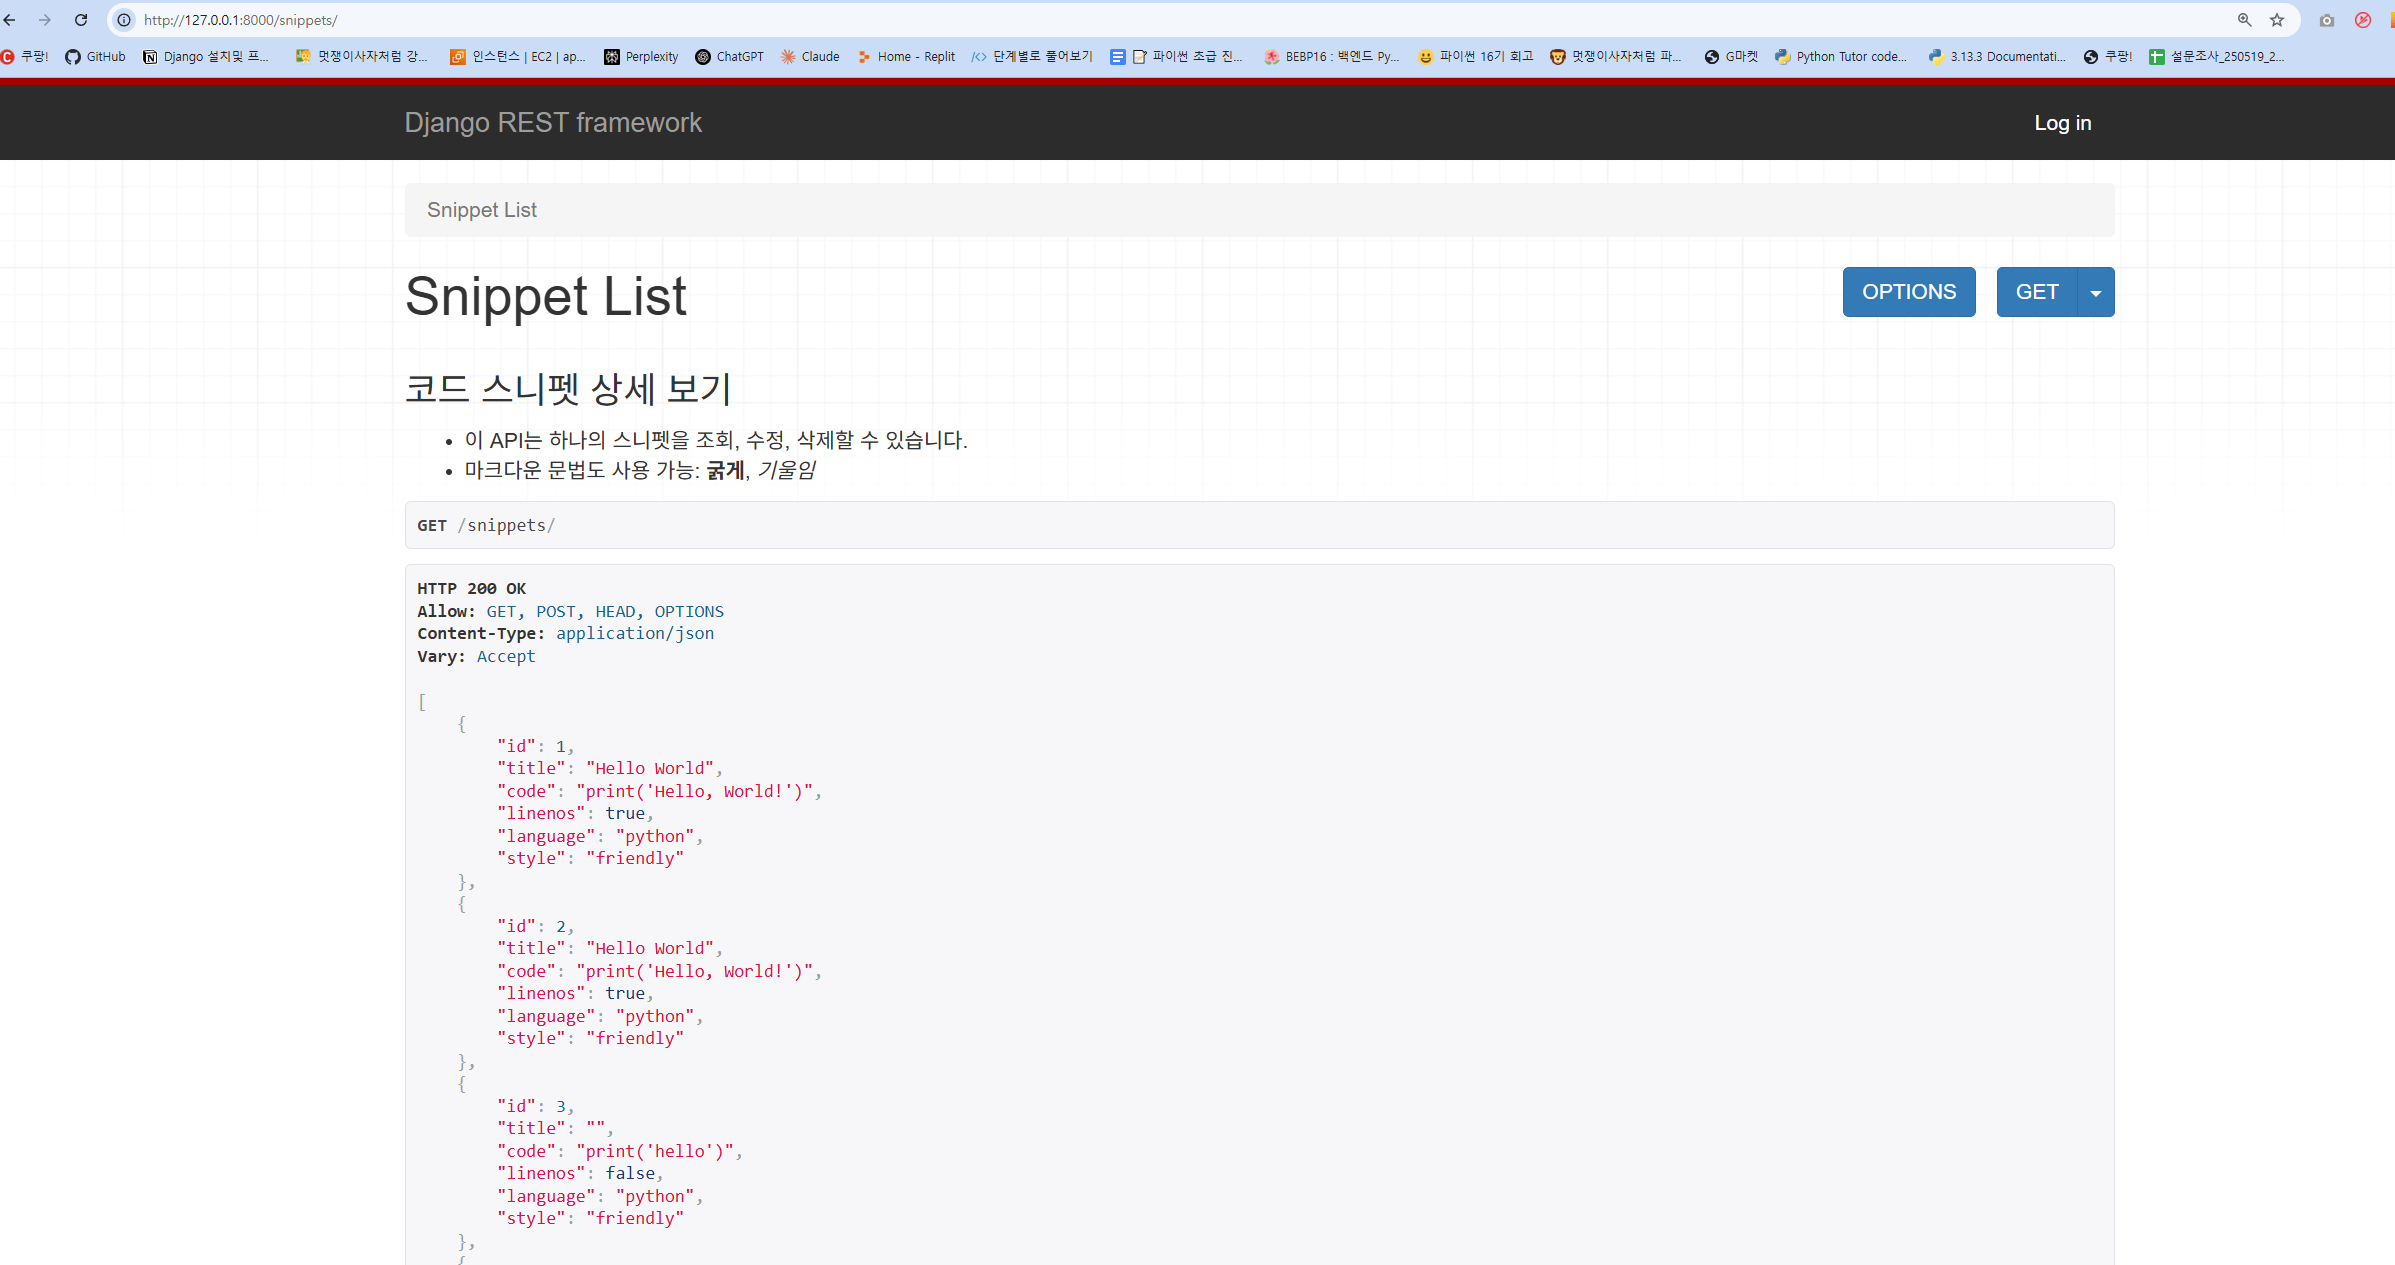This screenshot has width=2395, height=1265.
Task: Click the Snippet List breadcrumb
Action: [x=482, y=210]
